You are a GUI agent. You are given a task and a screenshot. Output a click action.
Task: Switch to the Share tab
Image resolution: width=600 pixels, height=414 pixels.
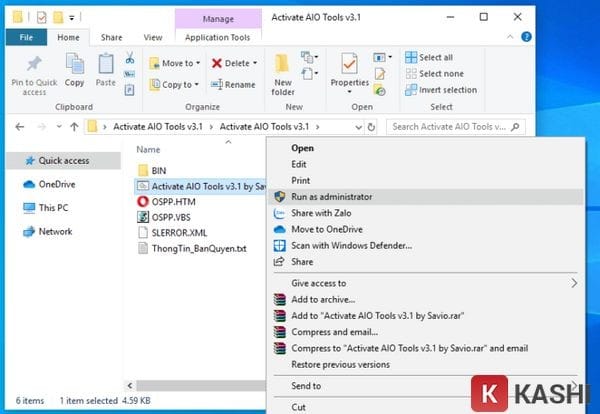111,37
